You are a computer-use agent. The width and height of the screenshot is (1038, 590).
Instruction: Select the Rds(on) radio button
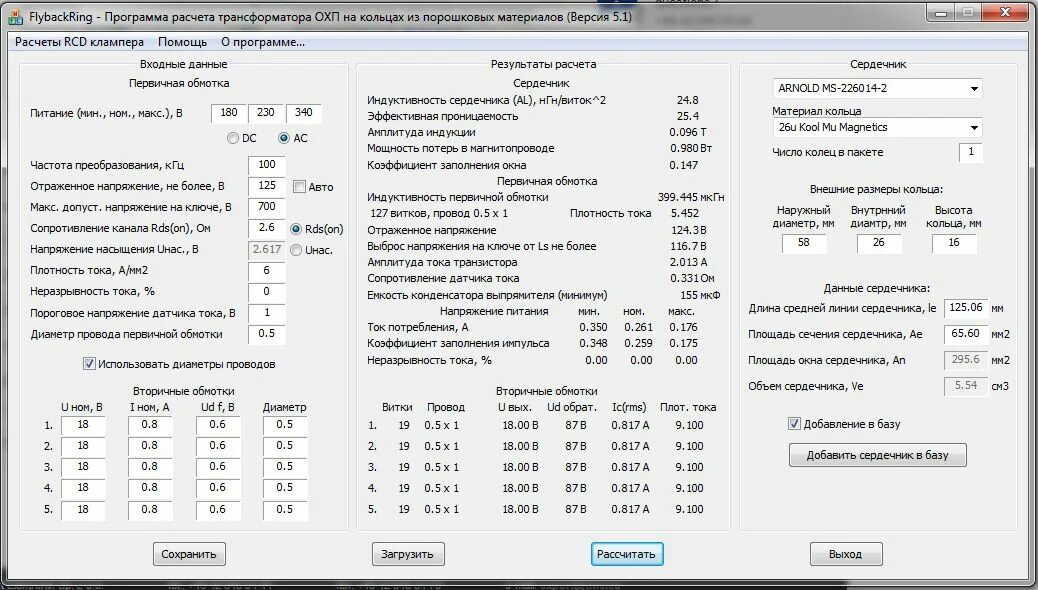(x=296, y=229)
